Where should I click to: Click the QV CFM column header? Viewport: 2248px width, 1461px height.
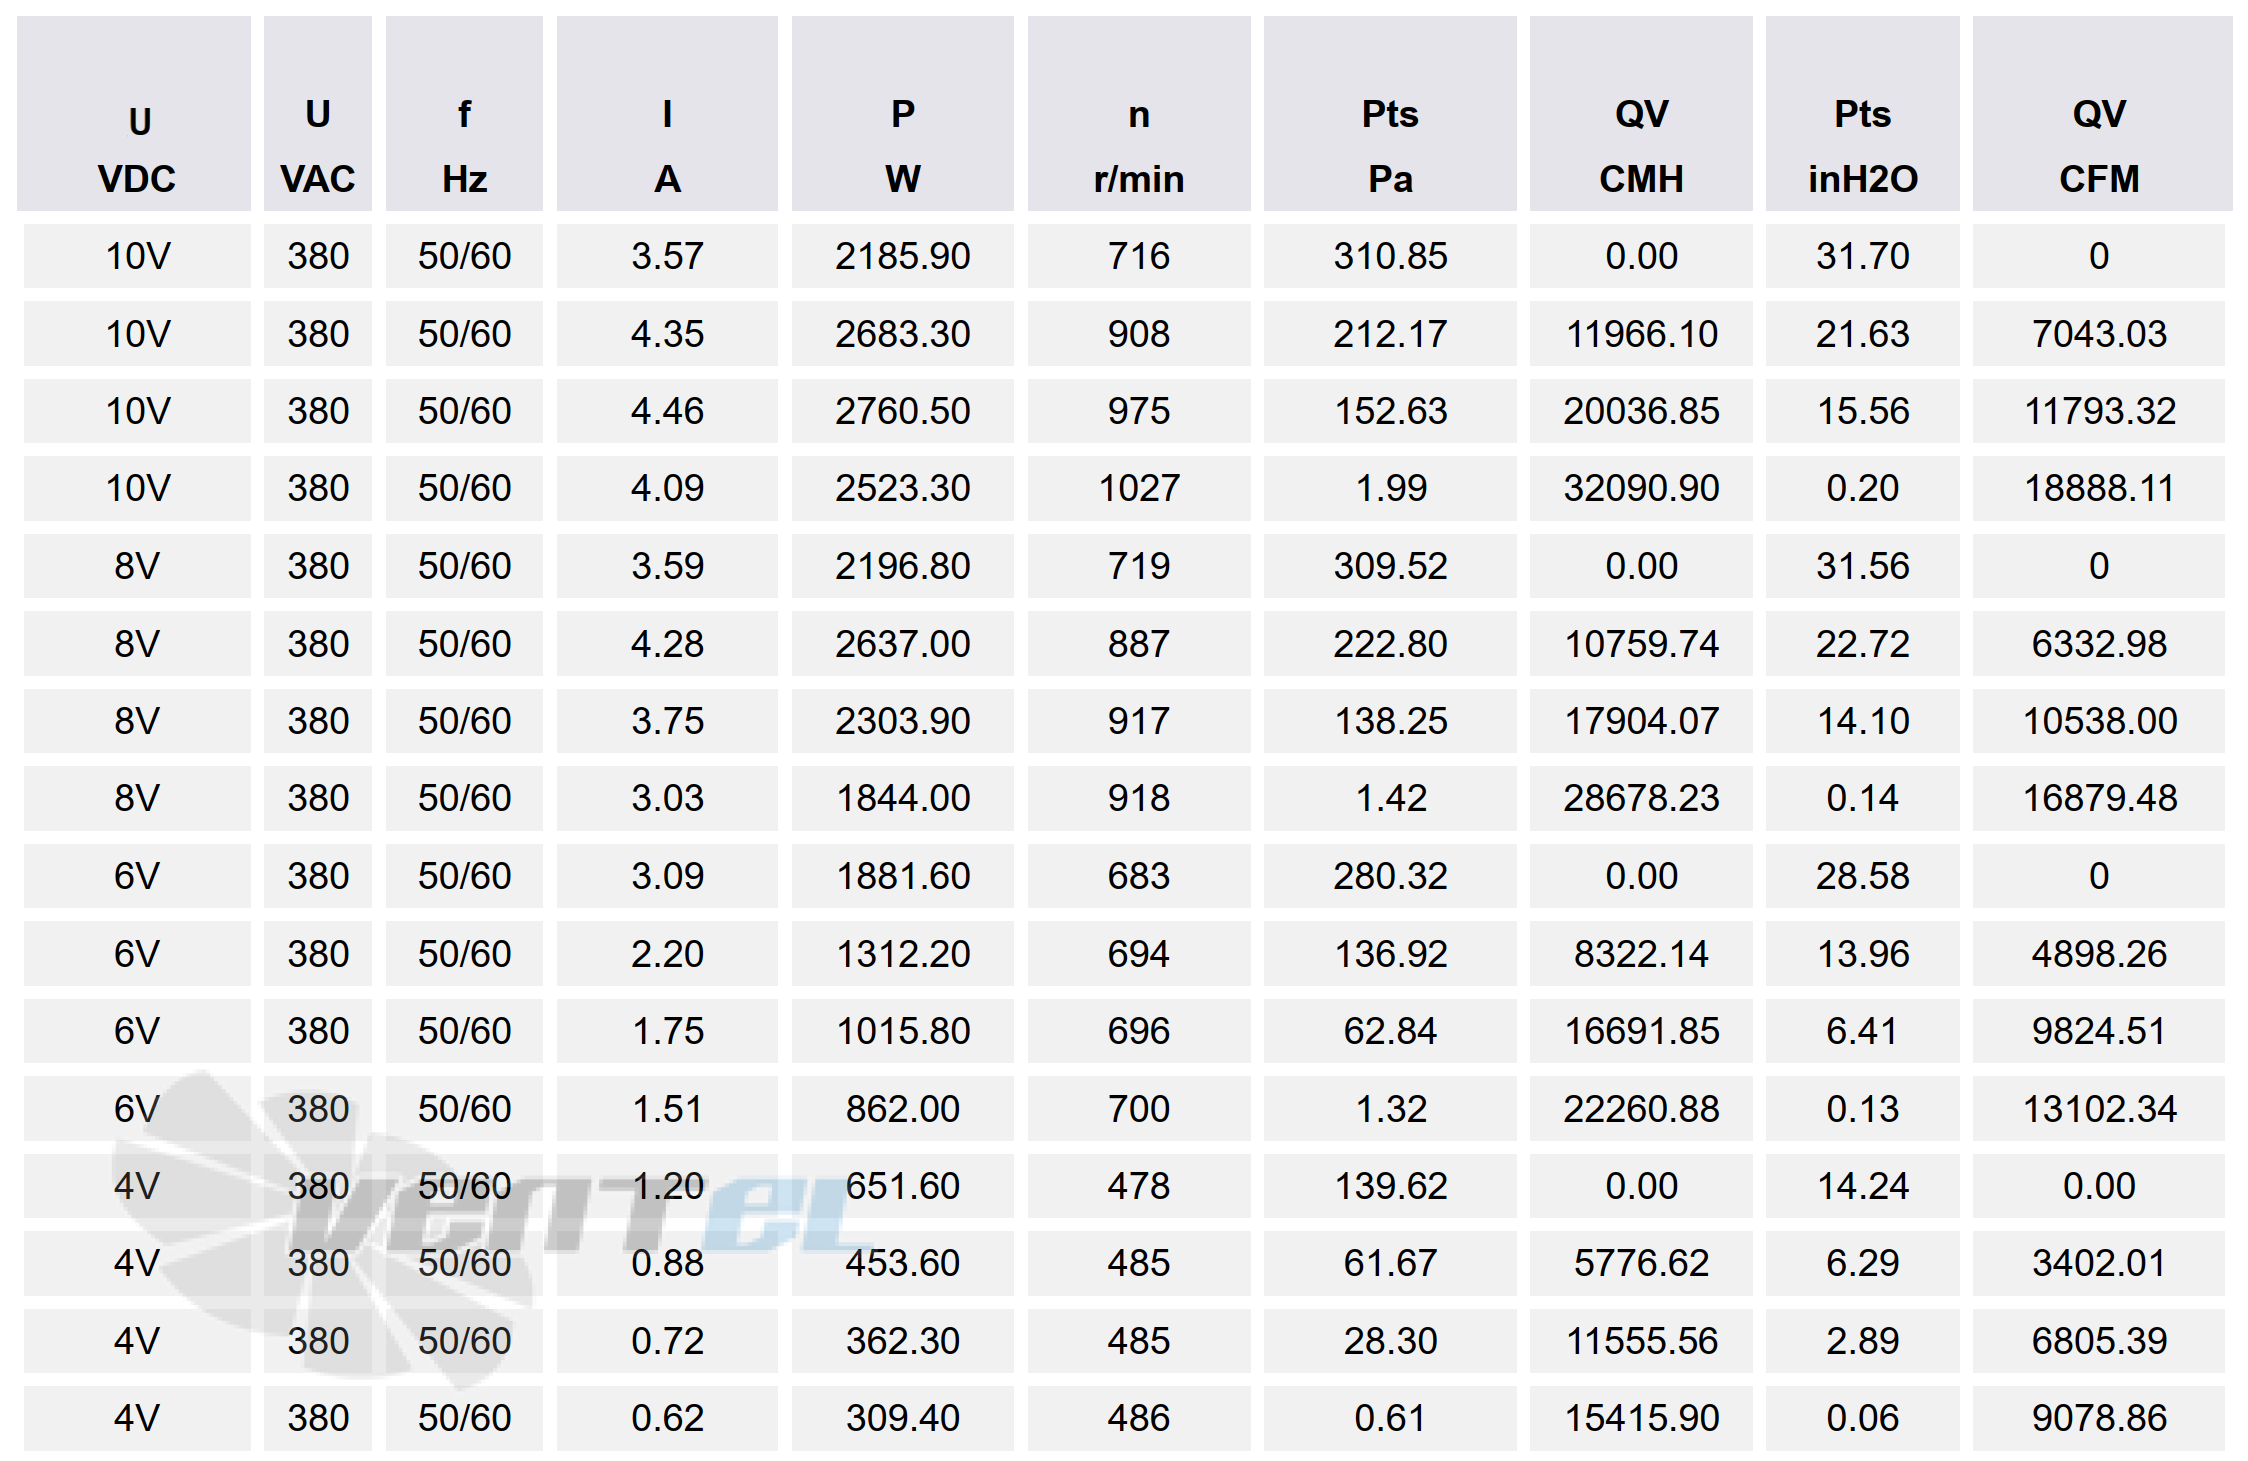[x=2101, y=113]
